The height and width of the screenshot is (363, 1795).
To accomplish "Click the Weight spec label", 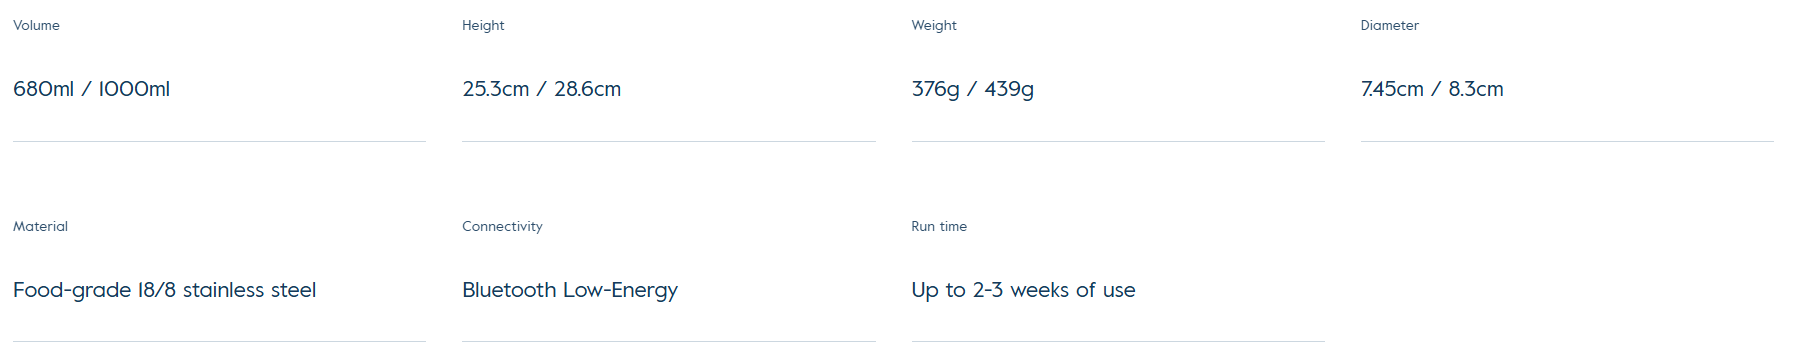I will click(x=934, y=25).
